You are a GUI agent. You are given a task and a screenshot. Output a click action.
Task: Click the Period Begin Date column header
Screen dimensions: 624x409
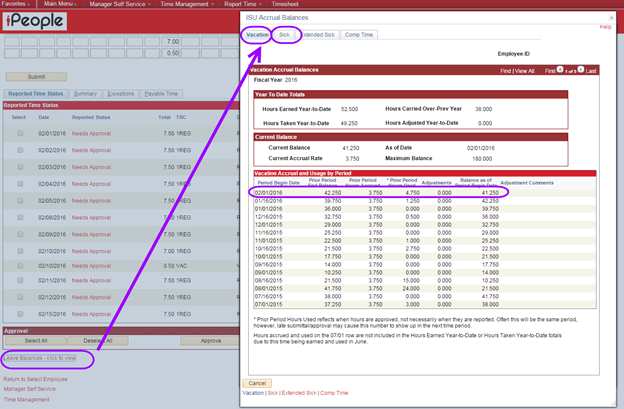[279, 183]
